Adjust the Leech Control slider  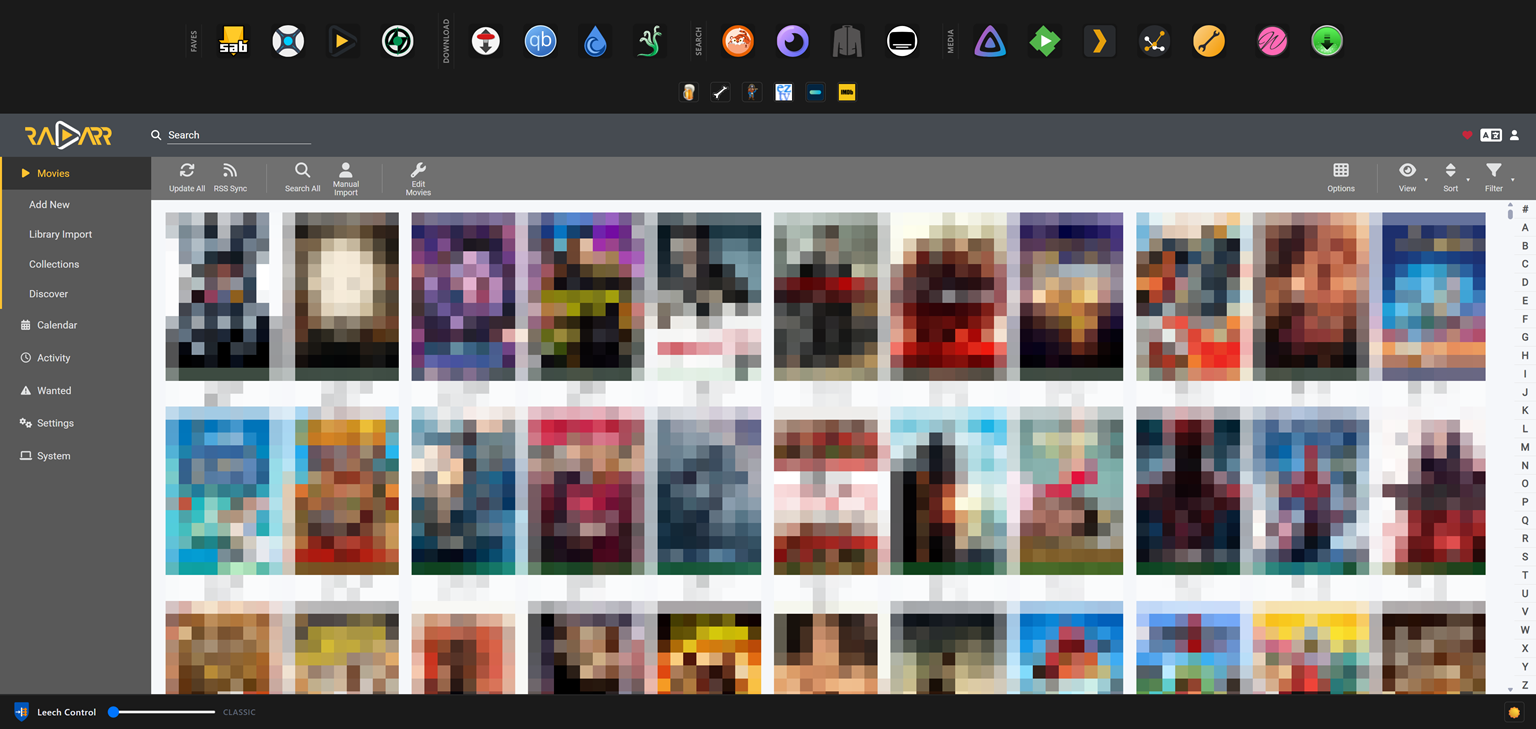[162, 712]
